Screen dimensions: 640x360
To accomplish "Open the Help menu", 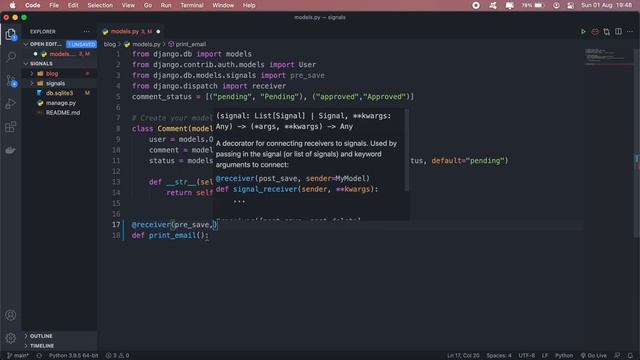I will 249,5.
